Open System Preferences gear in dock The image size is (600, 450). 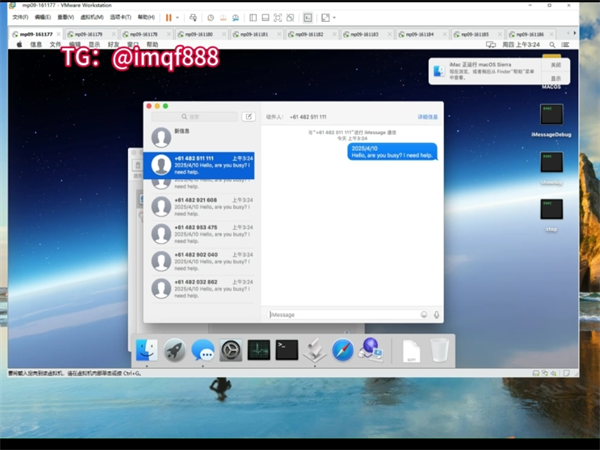231,350
